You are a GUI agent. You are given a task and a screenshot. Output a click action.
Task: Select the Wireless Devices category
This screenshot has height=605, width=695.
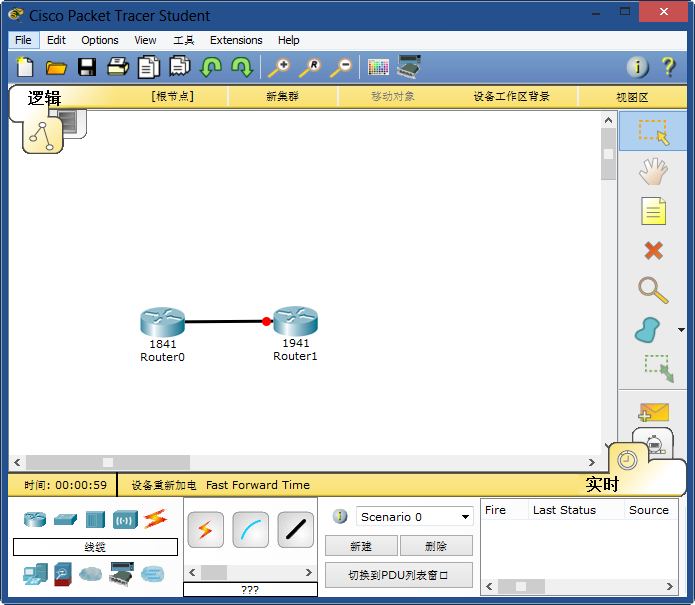click(125, 519)
